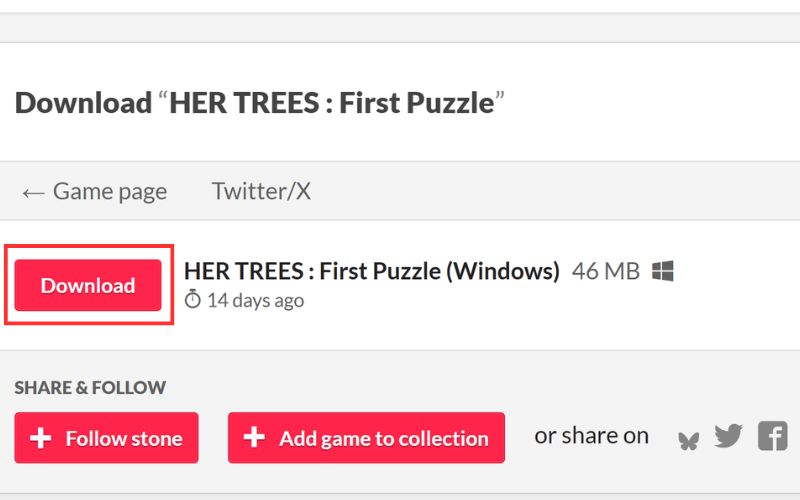800x500 pixels.
Task: Click plus icon on Add game to collection
Action: (x=254, y=437)
